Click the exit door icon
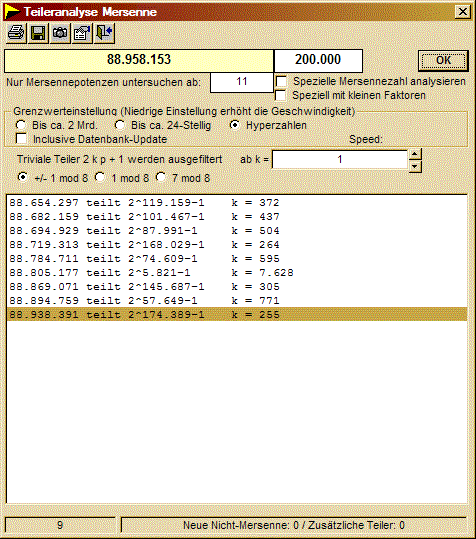 point(104,33)
